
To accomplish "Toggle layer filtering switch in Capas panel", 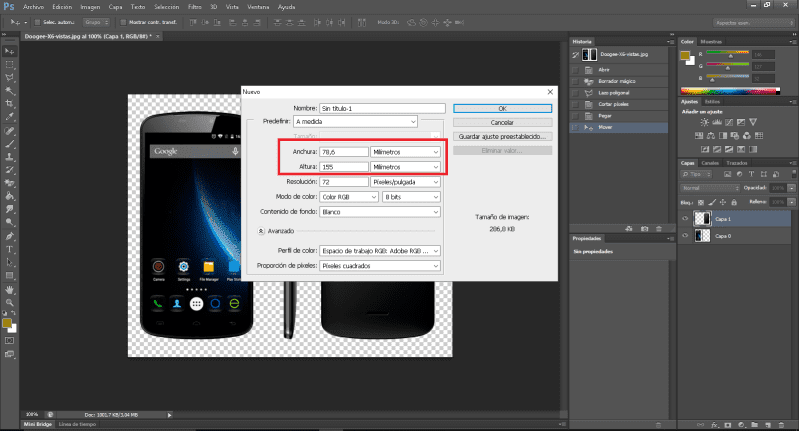I will click(x=793, y=174).
